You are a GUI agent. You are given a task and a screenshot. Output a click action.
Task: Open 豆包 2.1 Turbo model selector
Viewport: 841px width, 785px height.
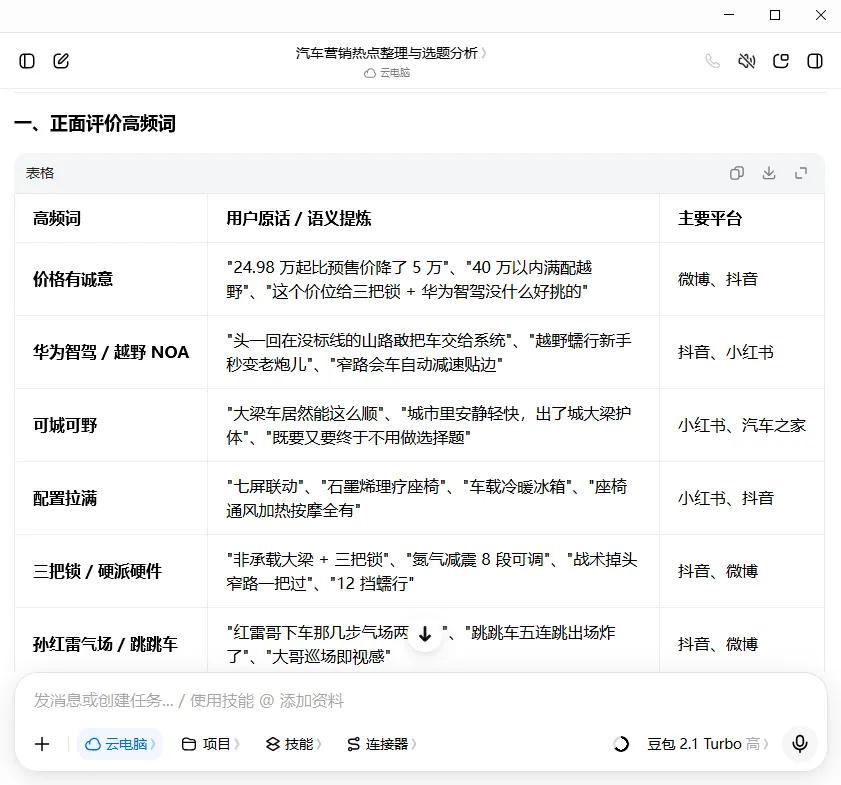tap(708, 744)
